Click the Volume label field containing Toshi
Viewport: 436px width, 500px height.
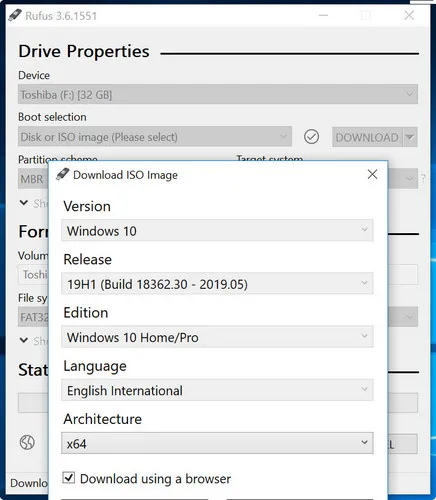[x=33, y=275]
